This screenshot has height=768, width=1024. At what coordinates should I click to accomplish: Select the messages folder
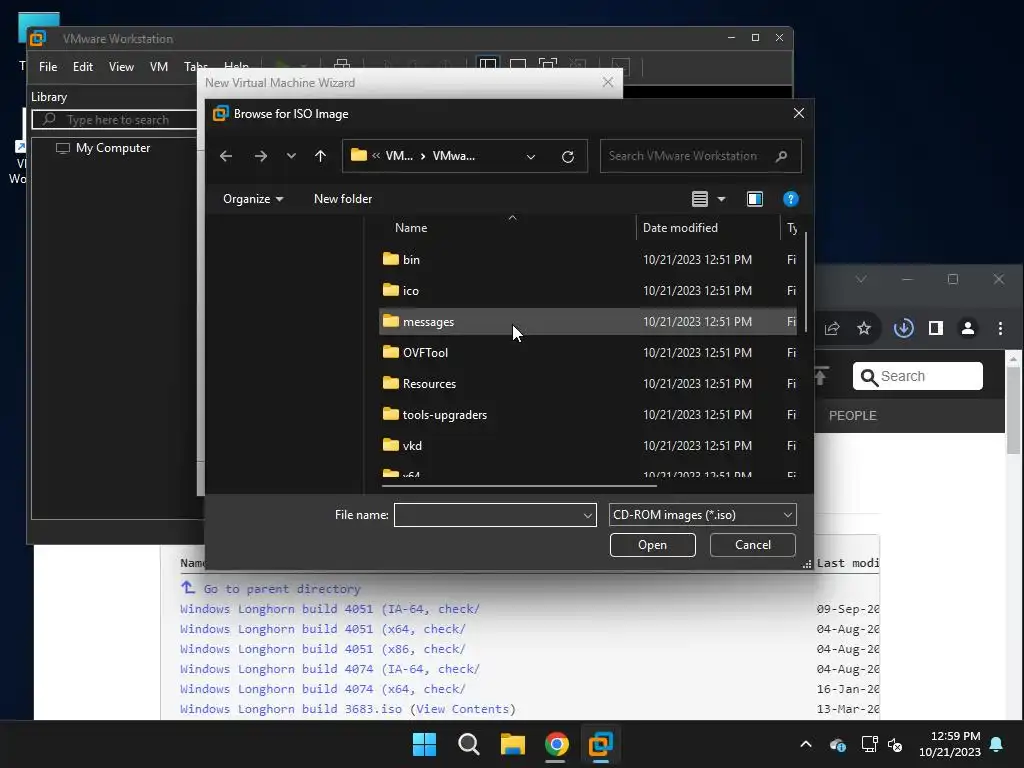[588, 321]
